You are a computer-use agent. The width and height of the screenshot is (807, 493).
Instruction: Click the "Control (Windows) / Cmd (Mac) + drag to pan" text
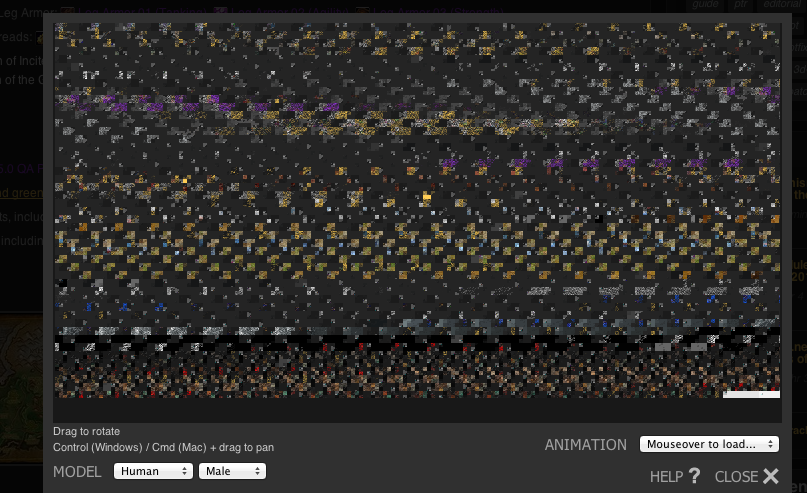[x=163, y=447]
